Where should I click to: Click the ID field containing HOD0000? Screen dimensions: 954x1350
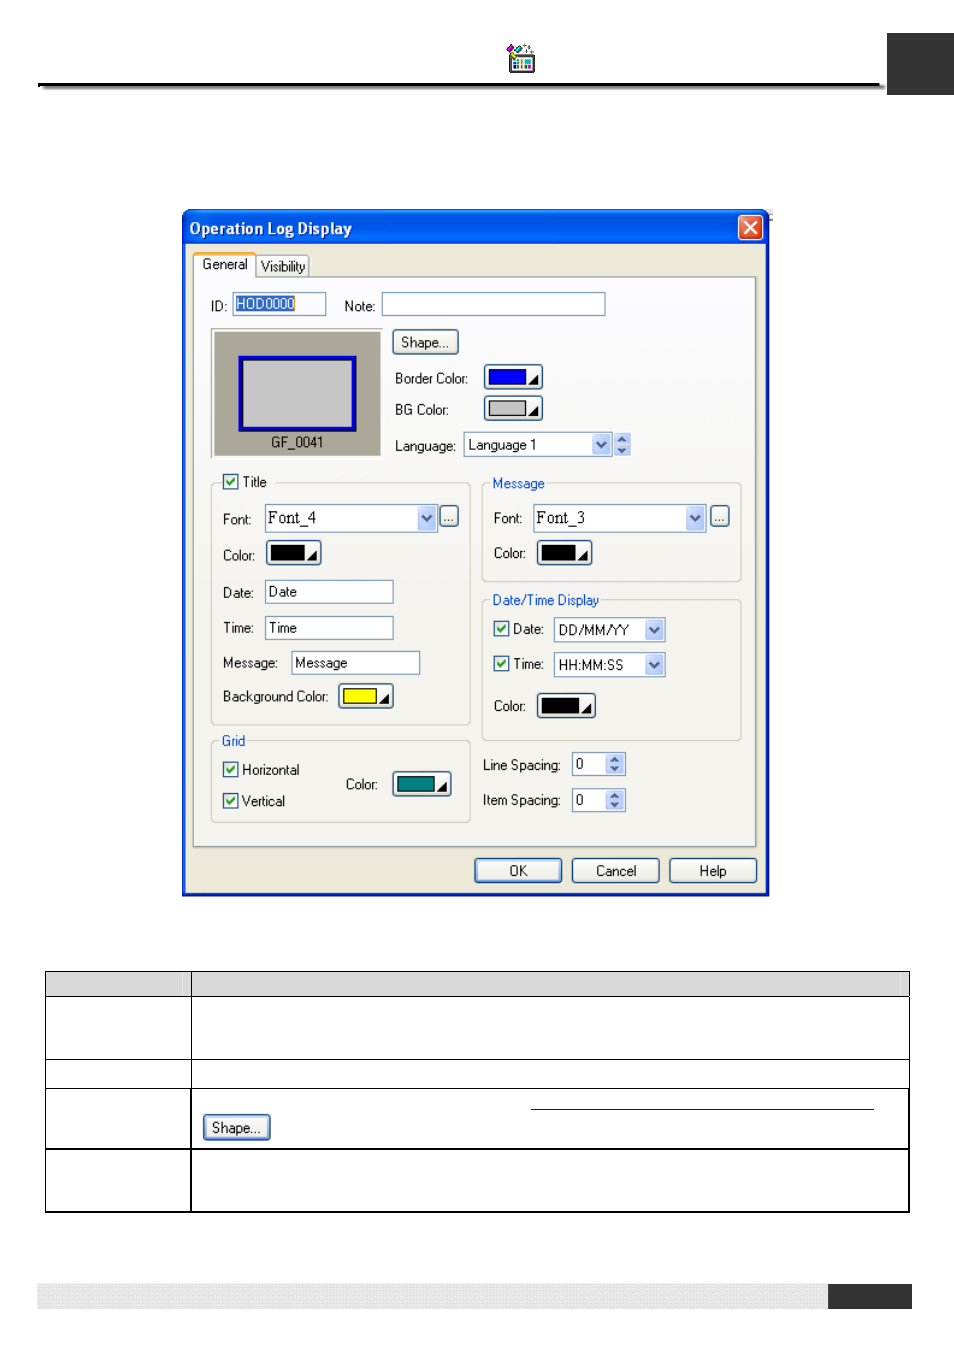point(279,304)
